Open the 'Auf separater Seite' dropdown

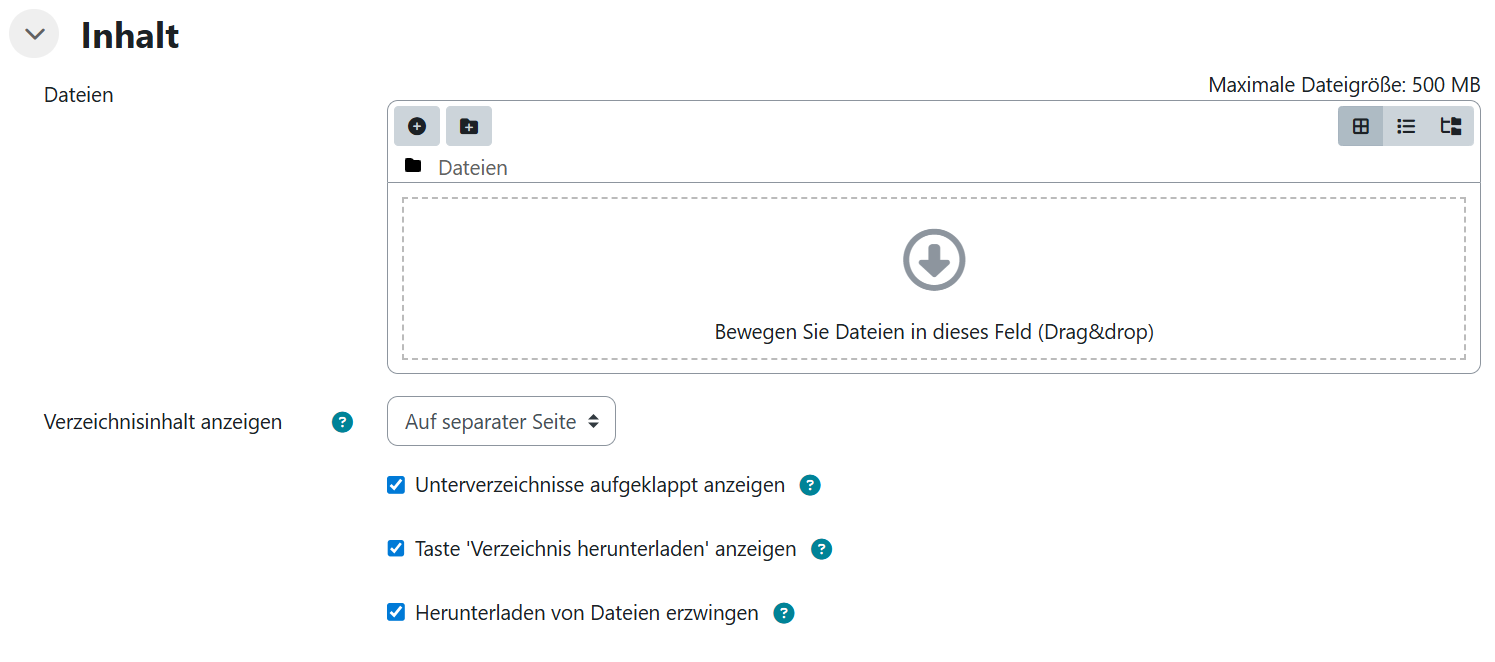point(501,422)
